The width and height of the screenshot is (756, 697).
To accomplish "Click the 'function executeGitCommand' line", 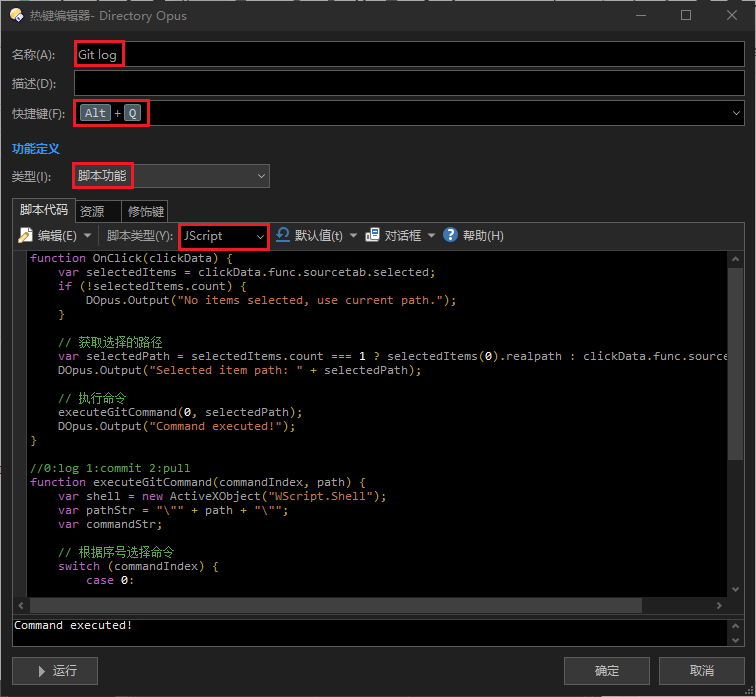I will (198, 482).
